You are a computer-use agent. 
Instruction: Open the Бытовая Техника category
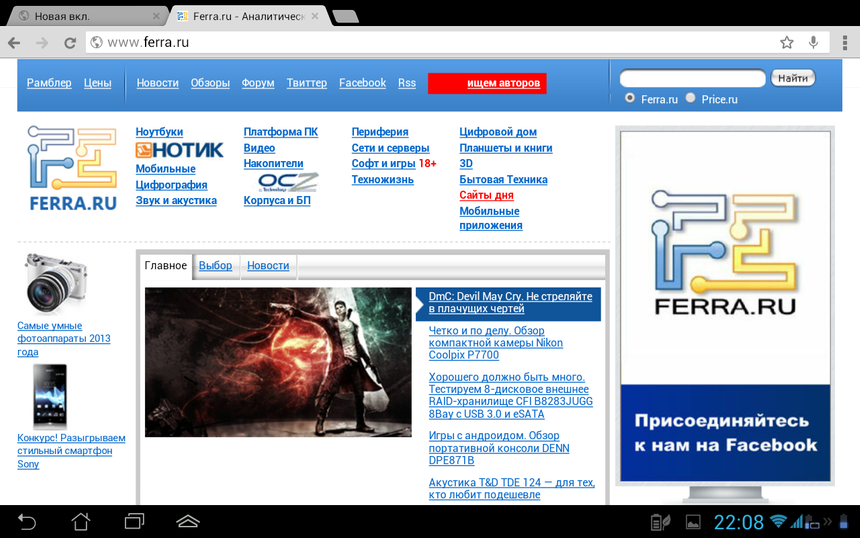503,179
